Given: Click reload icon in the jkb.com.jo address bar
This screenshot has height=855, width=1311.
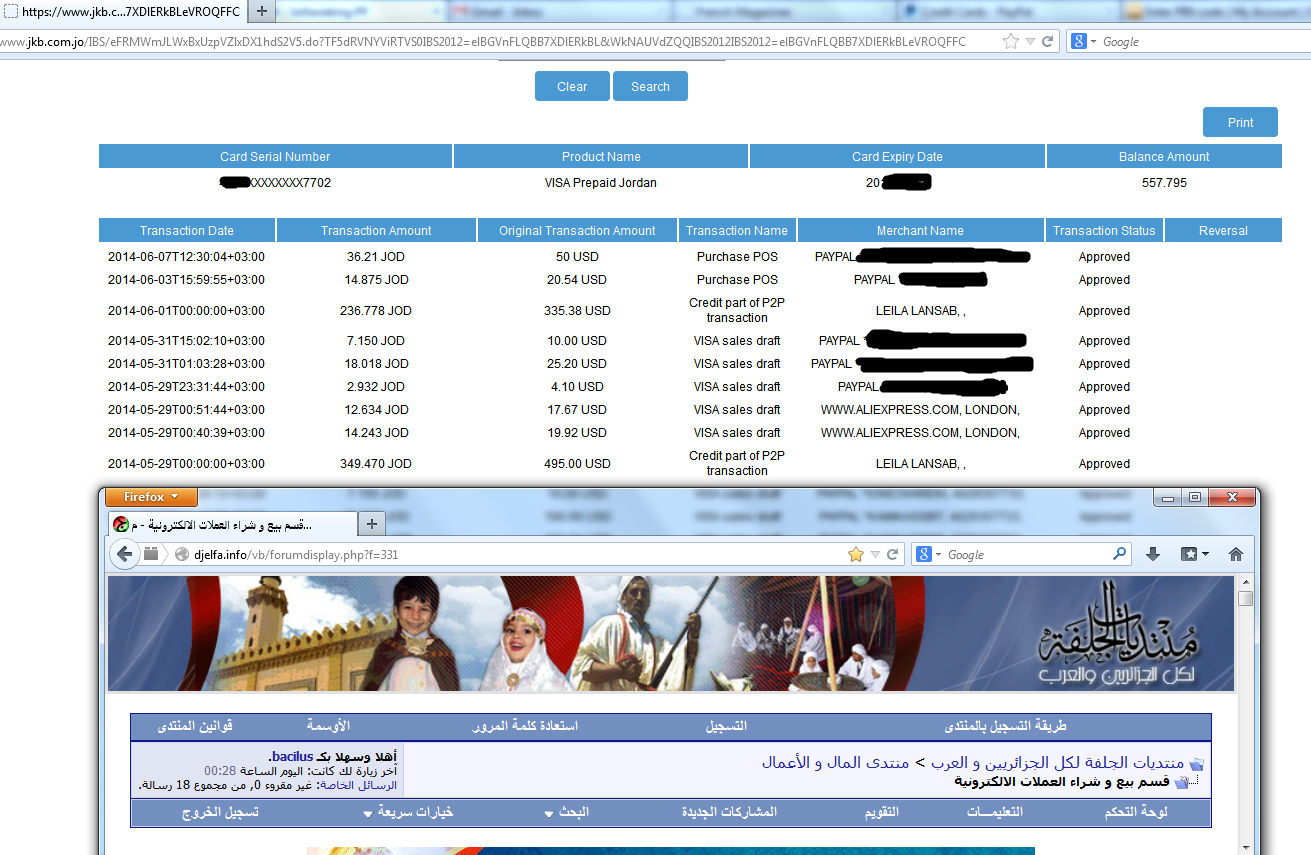Looking at the screenshot, I should pyautogui.click(x=1047, y=42).
